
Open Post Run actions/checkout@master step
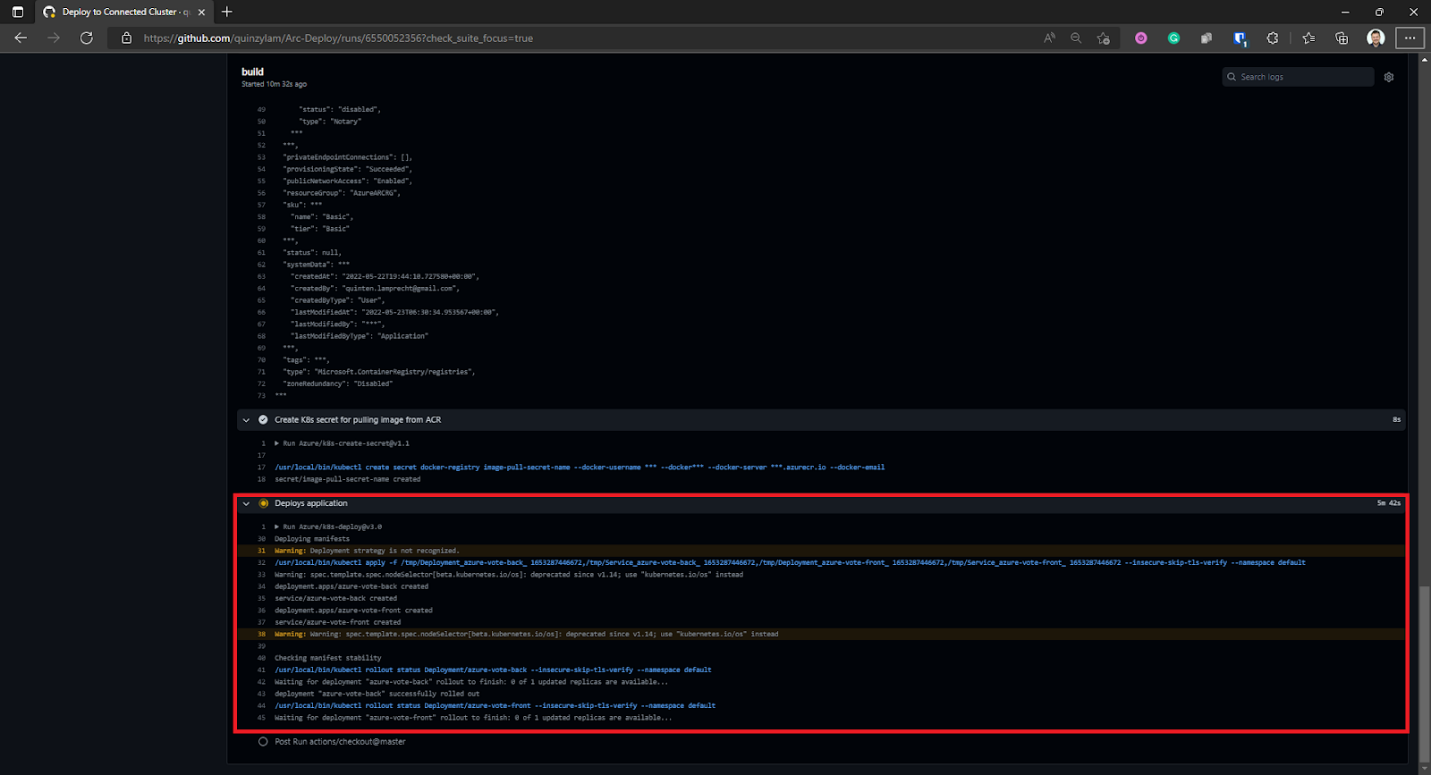340,742
